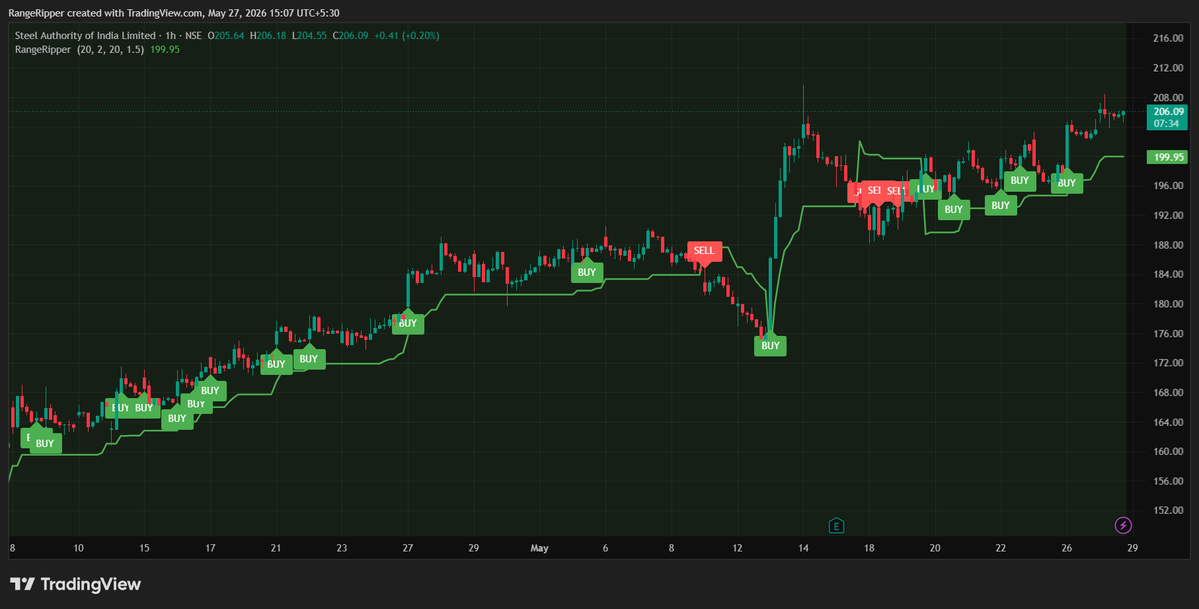Image resolution: width=1199 pixels, height=609 pixels.
Task: Click the date label 21 on time axis
Action: [x=276, y=549]
